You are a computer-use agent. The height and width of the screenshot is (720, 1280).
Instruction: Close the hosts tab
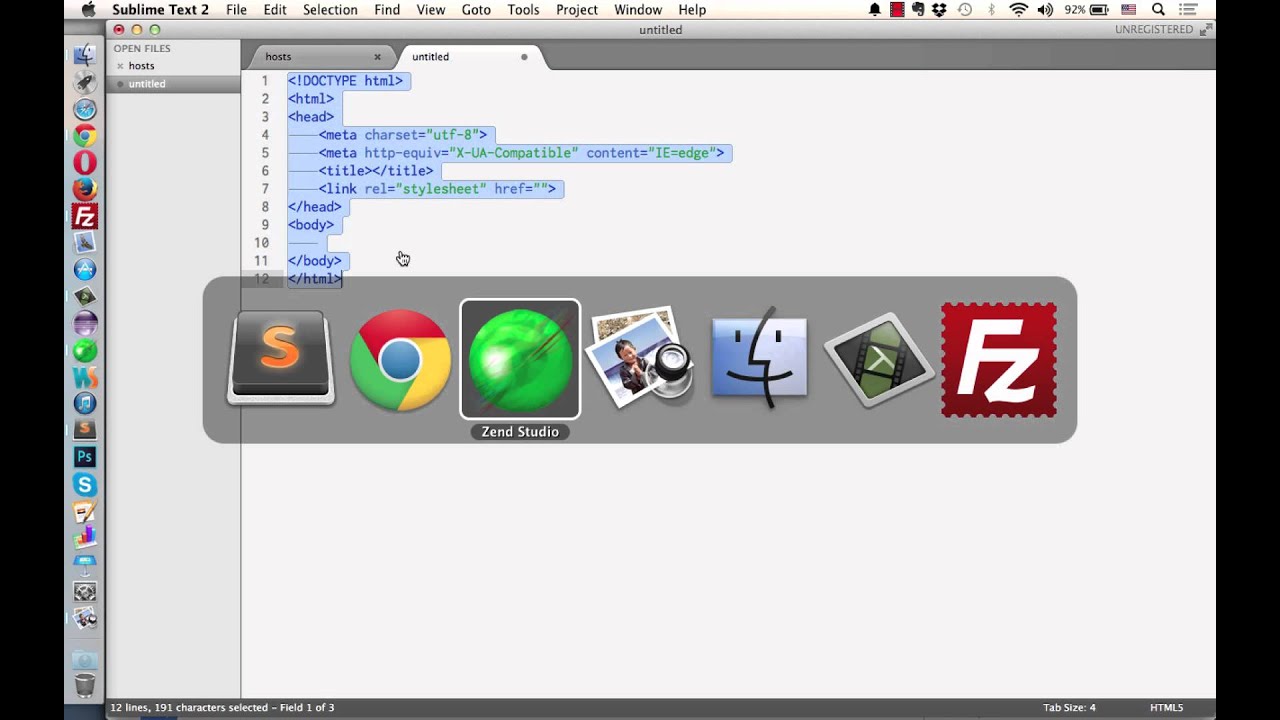tap(377, 57)
